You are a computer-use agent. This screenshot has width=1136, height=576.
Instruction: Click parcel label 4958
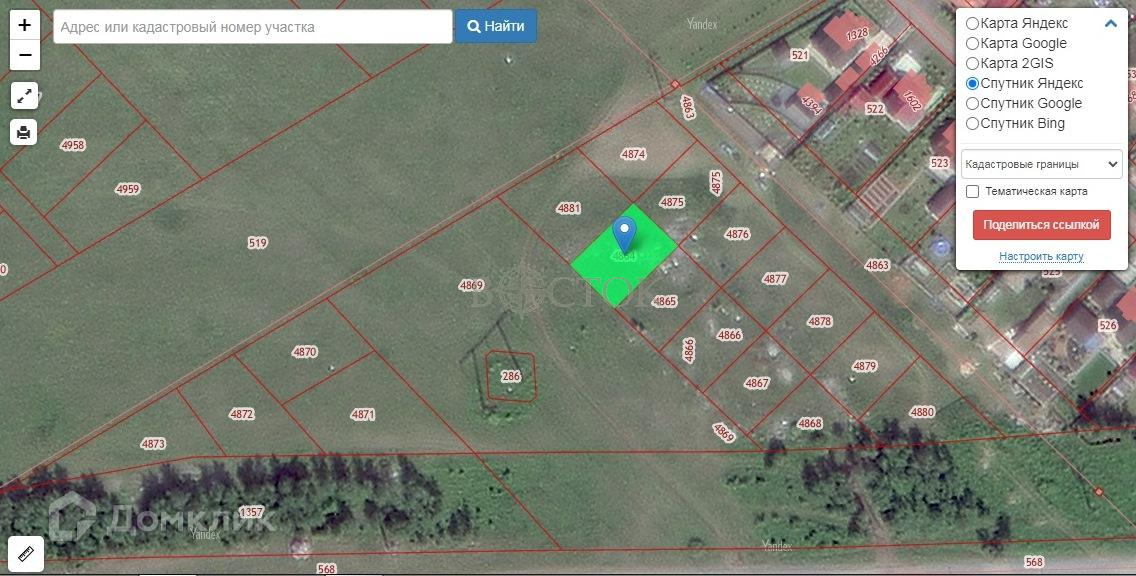coord(72,145)
